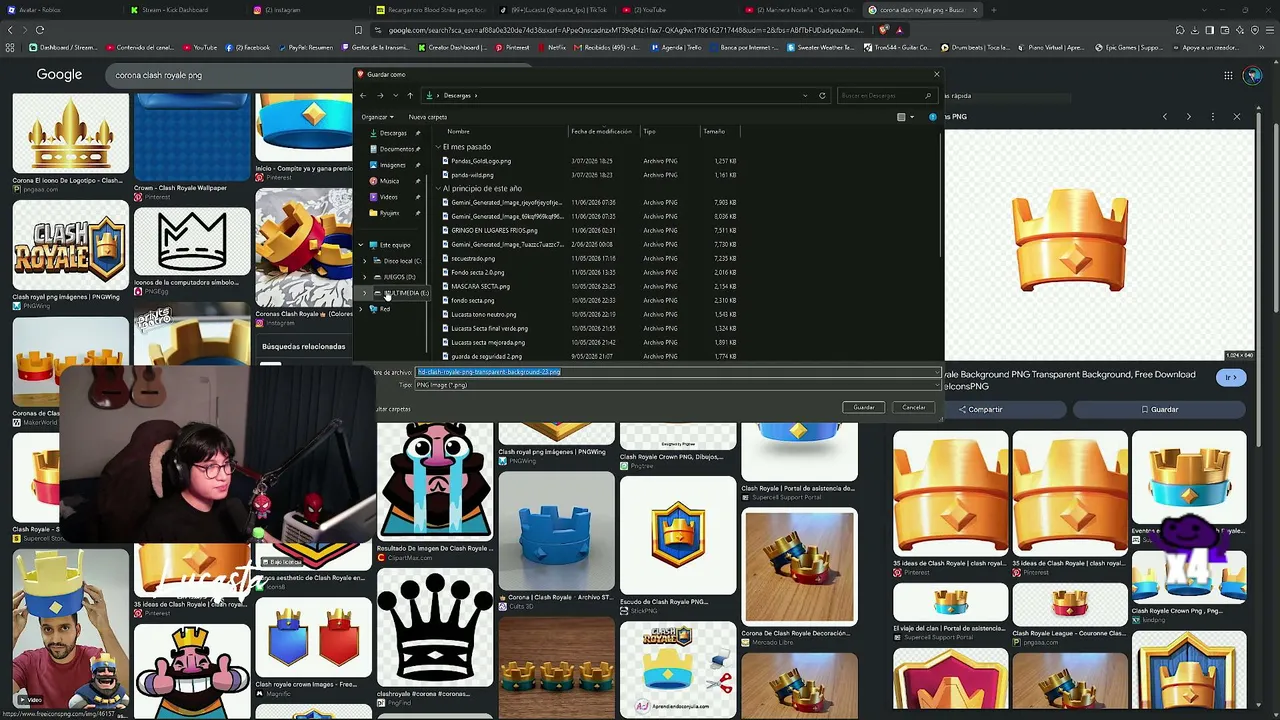Image resolution: width=1280 pixels, height=720 pixels.
Task: Refresh the Descargas folder listing
Action: (822, 96)
